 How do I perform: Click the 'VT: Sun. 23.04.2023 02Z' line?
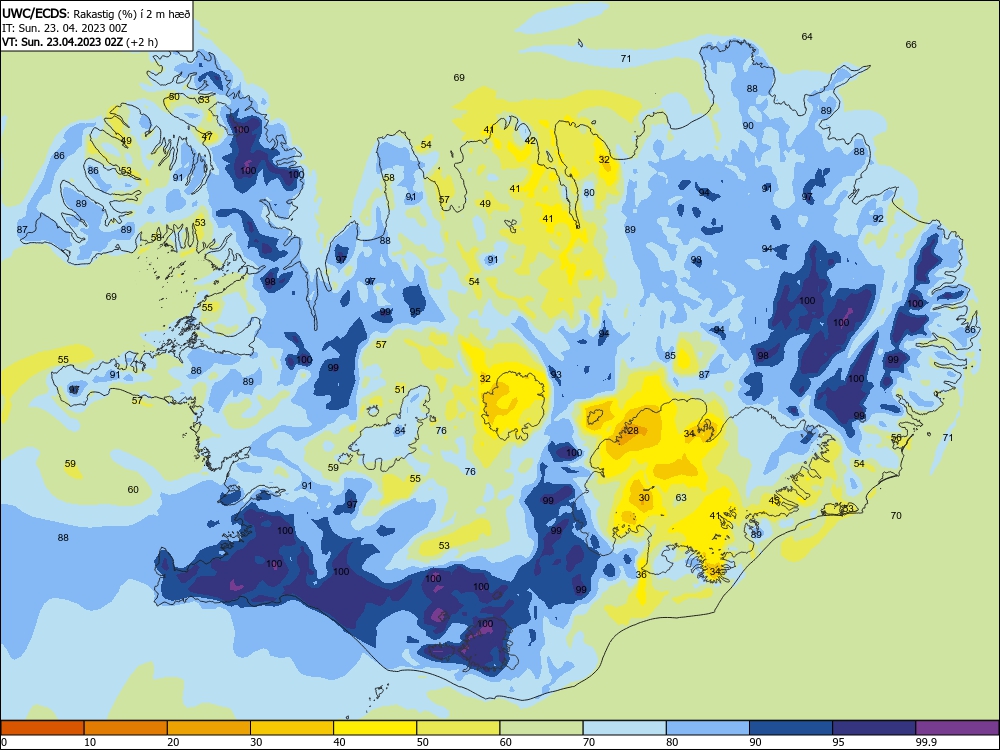pyautogui.click(x=62, y=42)
